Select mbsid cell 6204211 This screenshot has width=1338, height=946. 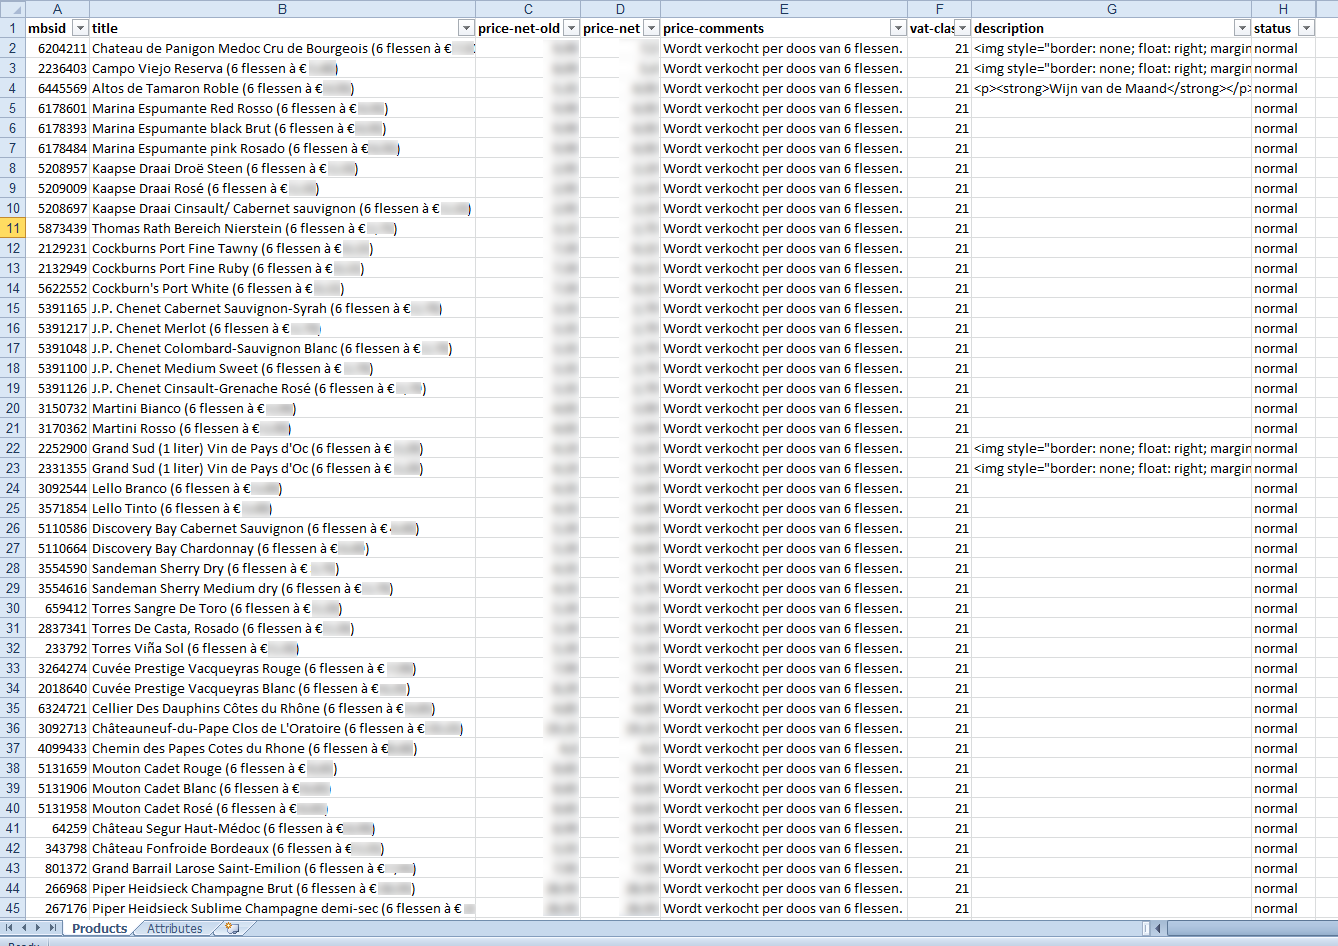pyautogui.click(x=57, y=48)
